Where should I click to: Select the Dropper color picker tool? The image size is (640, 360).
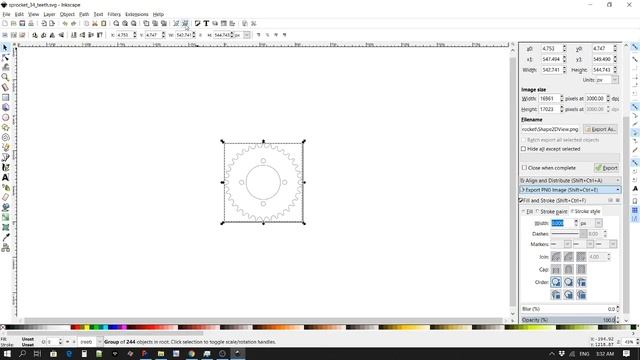pyautogui.click(x=5, y=238)
